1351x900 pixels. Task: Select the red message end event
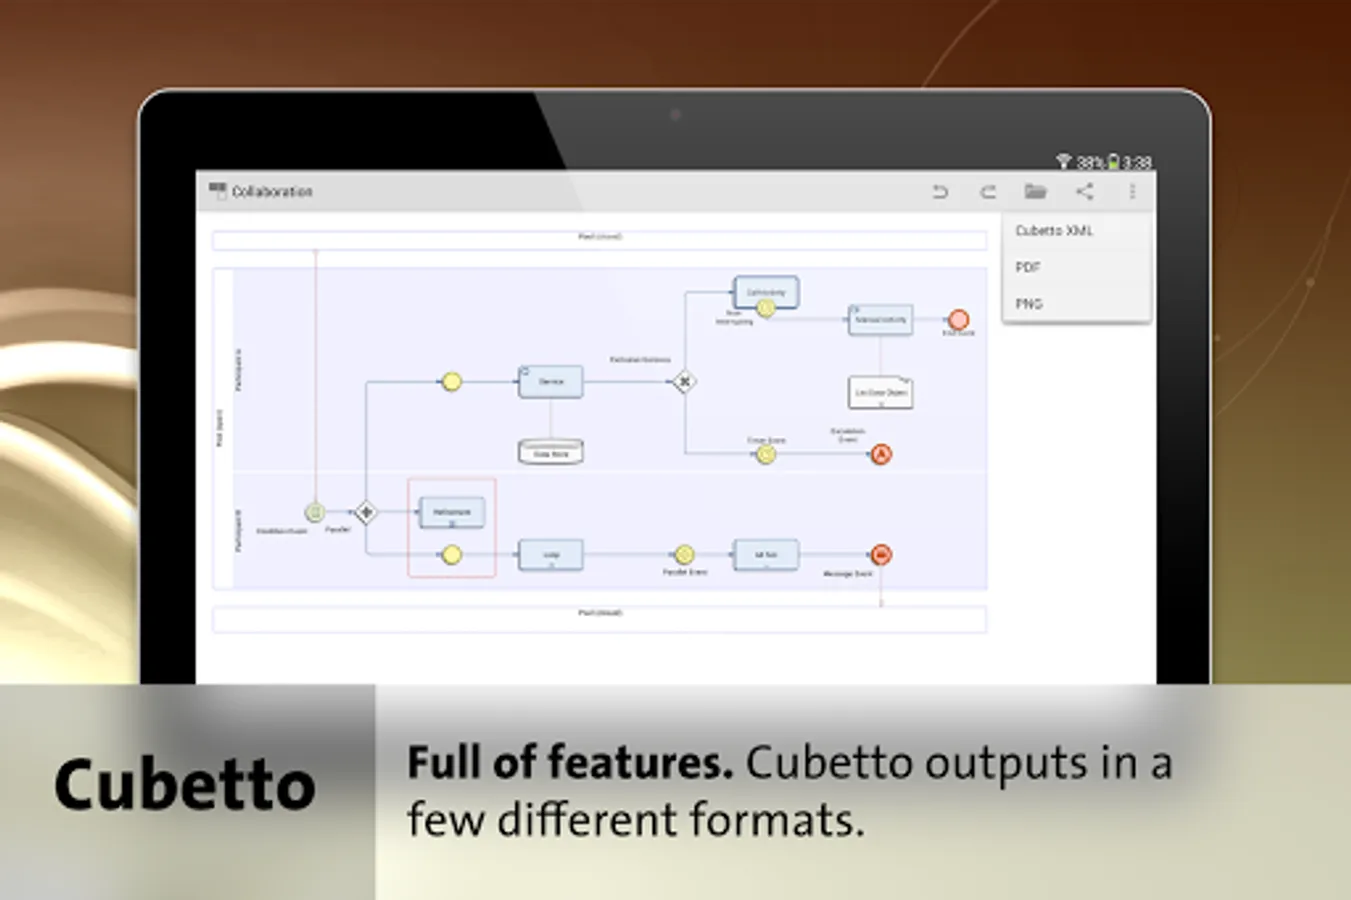pyautogui.click(x=880, y=554)
